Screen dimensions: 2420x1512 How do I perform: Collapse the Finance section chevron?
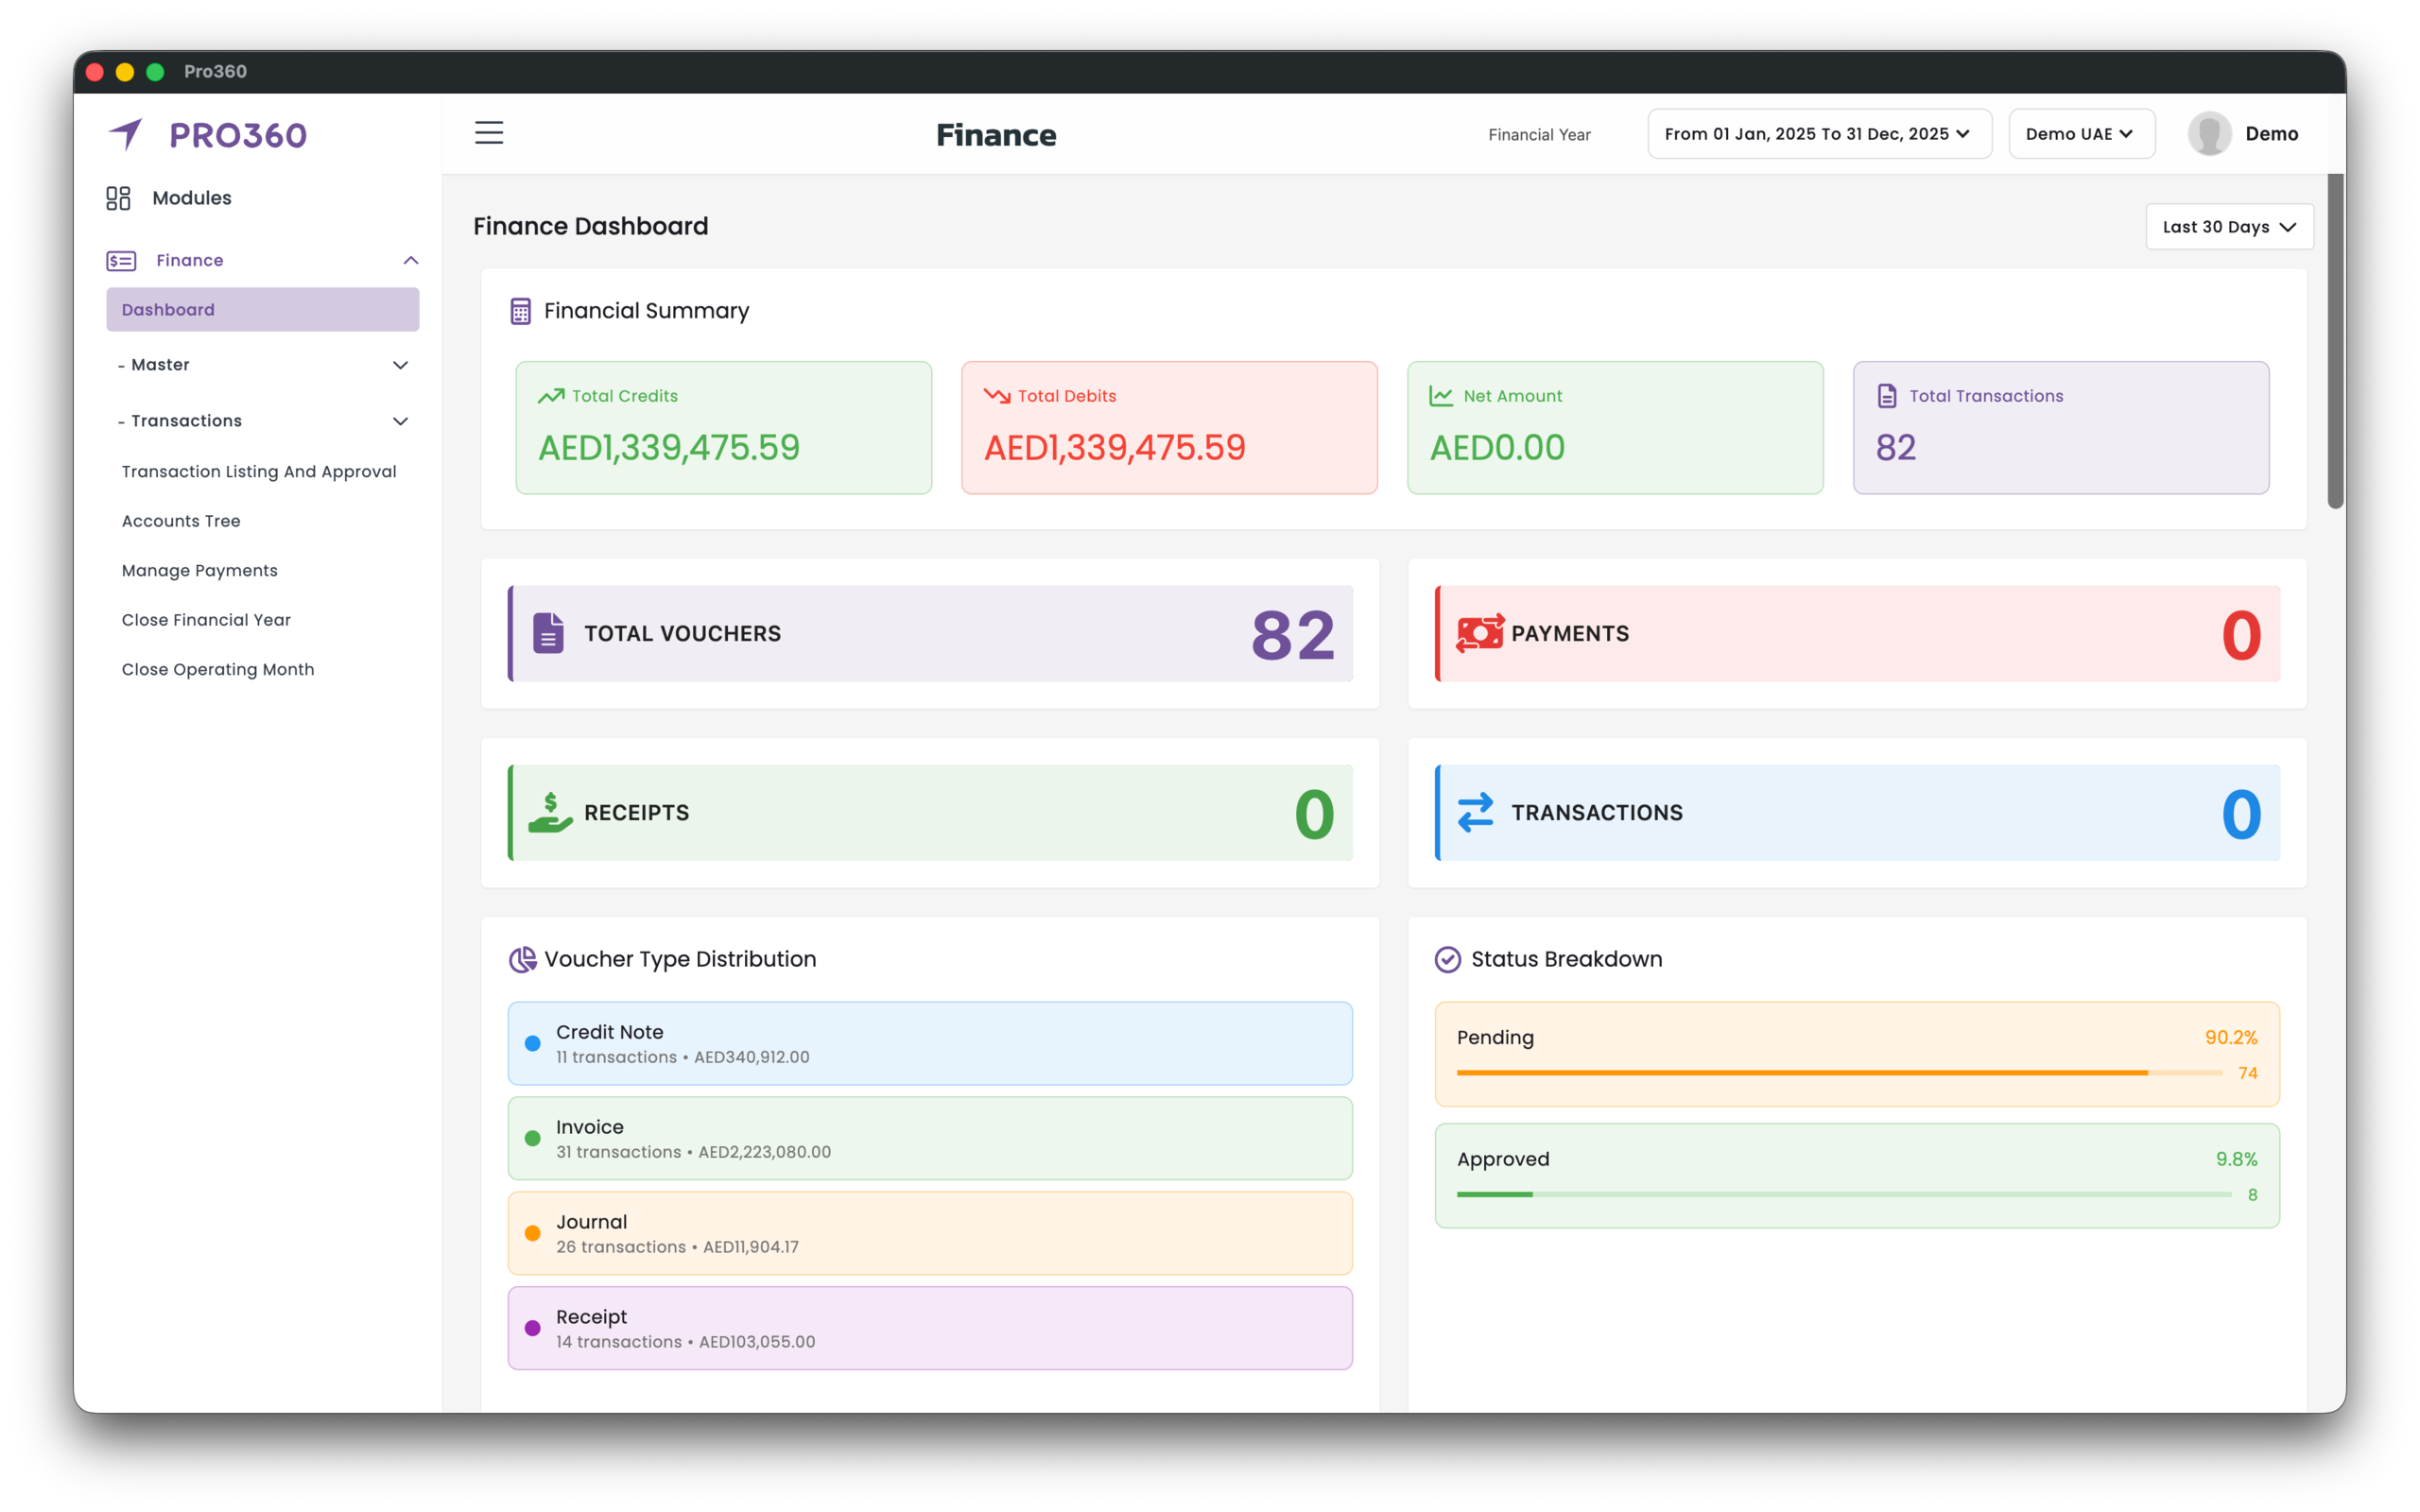click(411, 261)
